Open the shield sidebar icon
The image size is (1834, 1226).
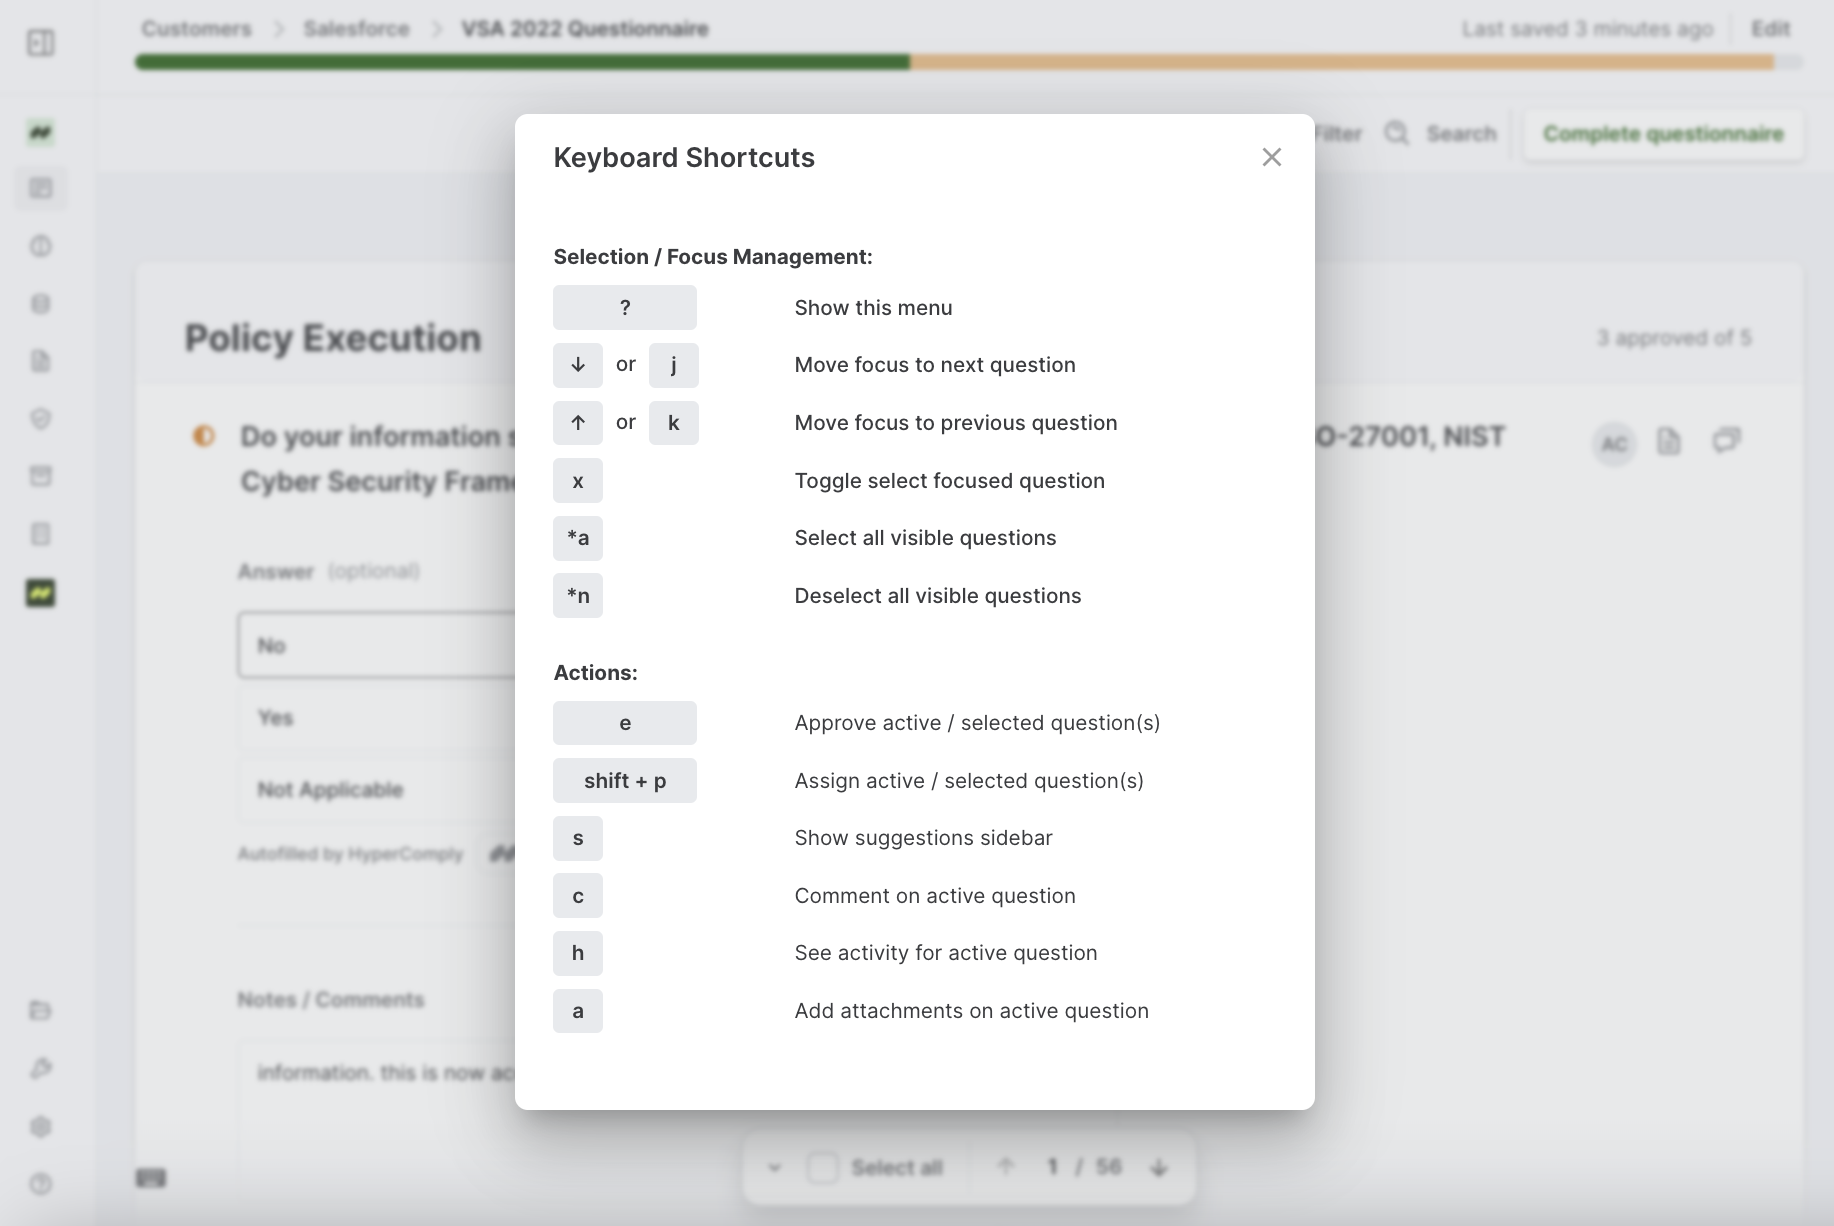coord(41,418)
